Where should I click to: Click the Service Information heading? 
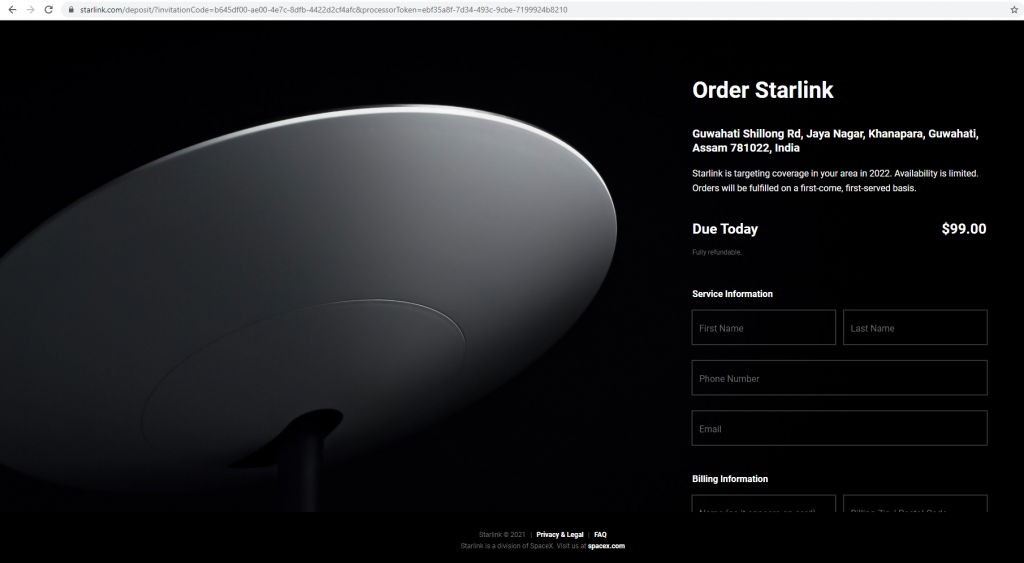tap(732, 294)
